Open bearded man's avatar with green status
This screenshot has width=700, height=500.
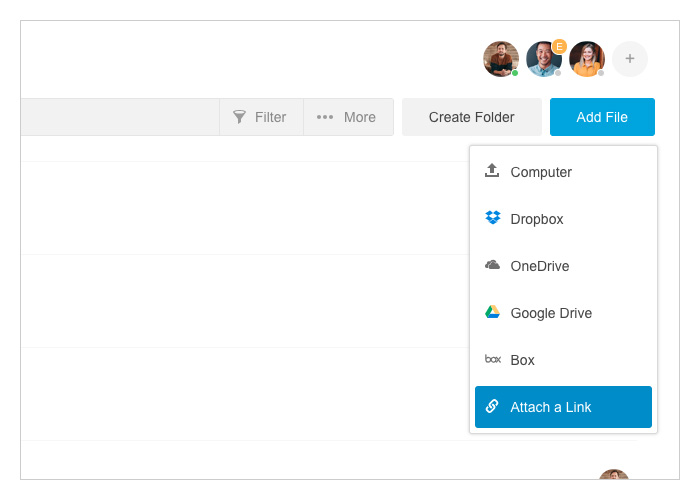[x=501, y=59]
